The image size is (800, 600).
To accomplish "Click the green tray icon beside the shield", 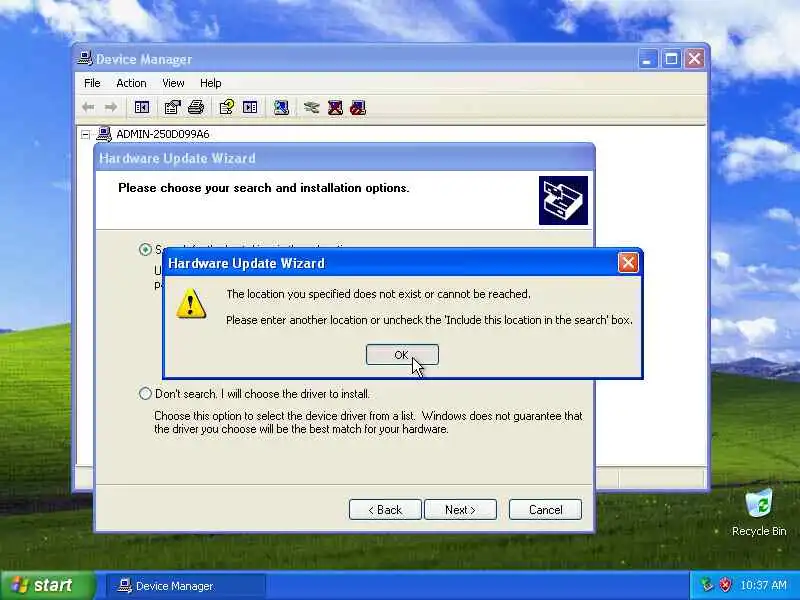I will [x=707, y=585].
